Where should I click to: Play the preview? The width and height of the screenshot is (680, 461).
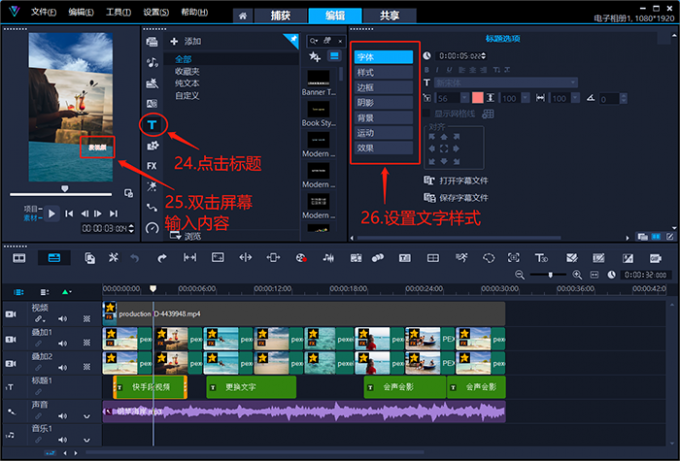[52, 213]
